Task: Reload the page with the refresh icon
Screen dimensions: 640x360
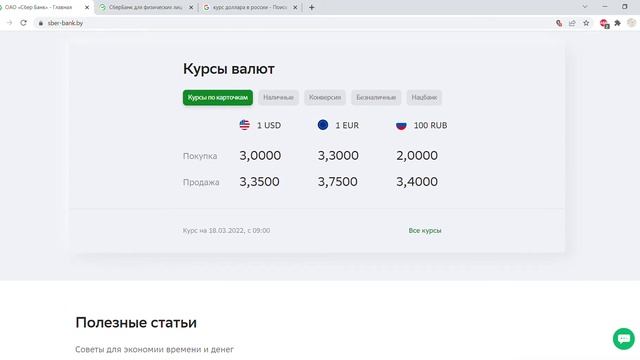Action: click(23, 23)
